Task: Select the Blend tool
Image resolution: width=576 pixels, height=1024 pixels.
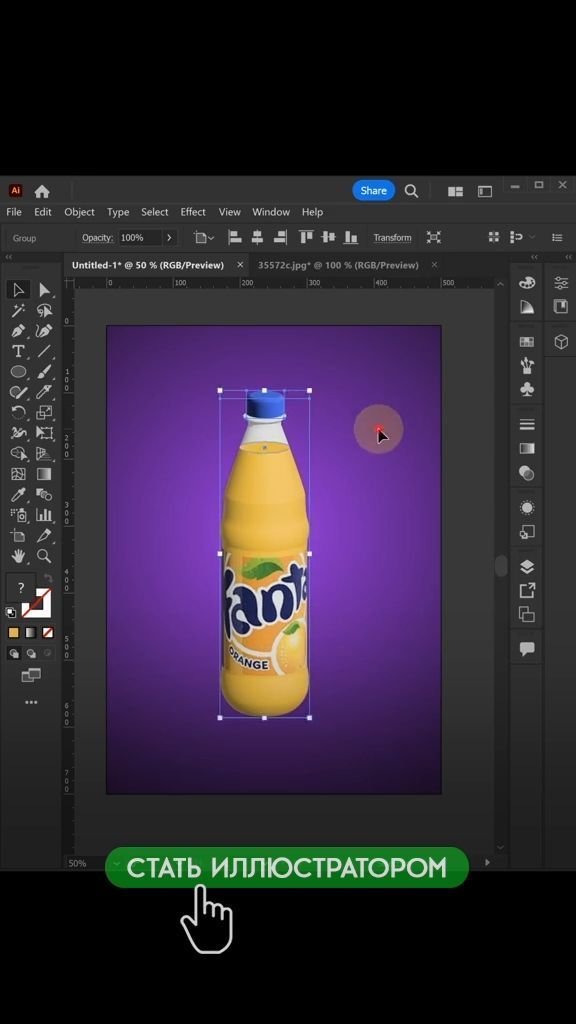Action: click(x=44, y=494)
